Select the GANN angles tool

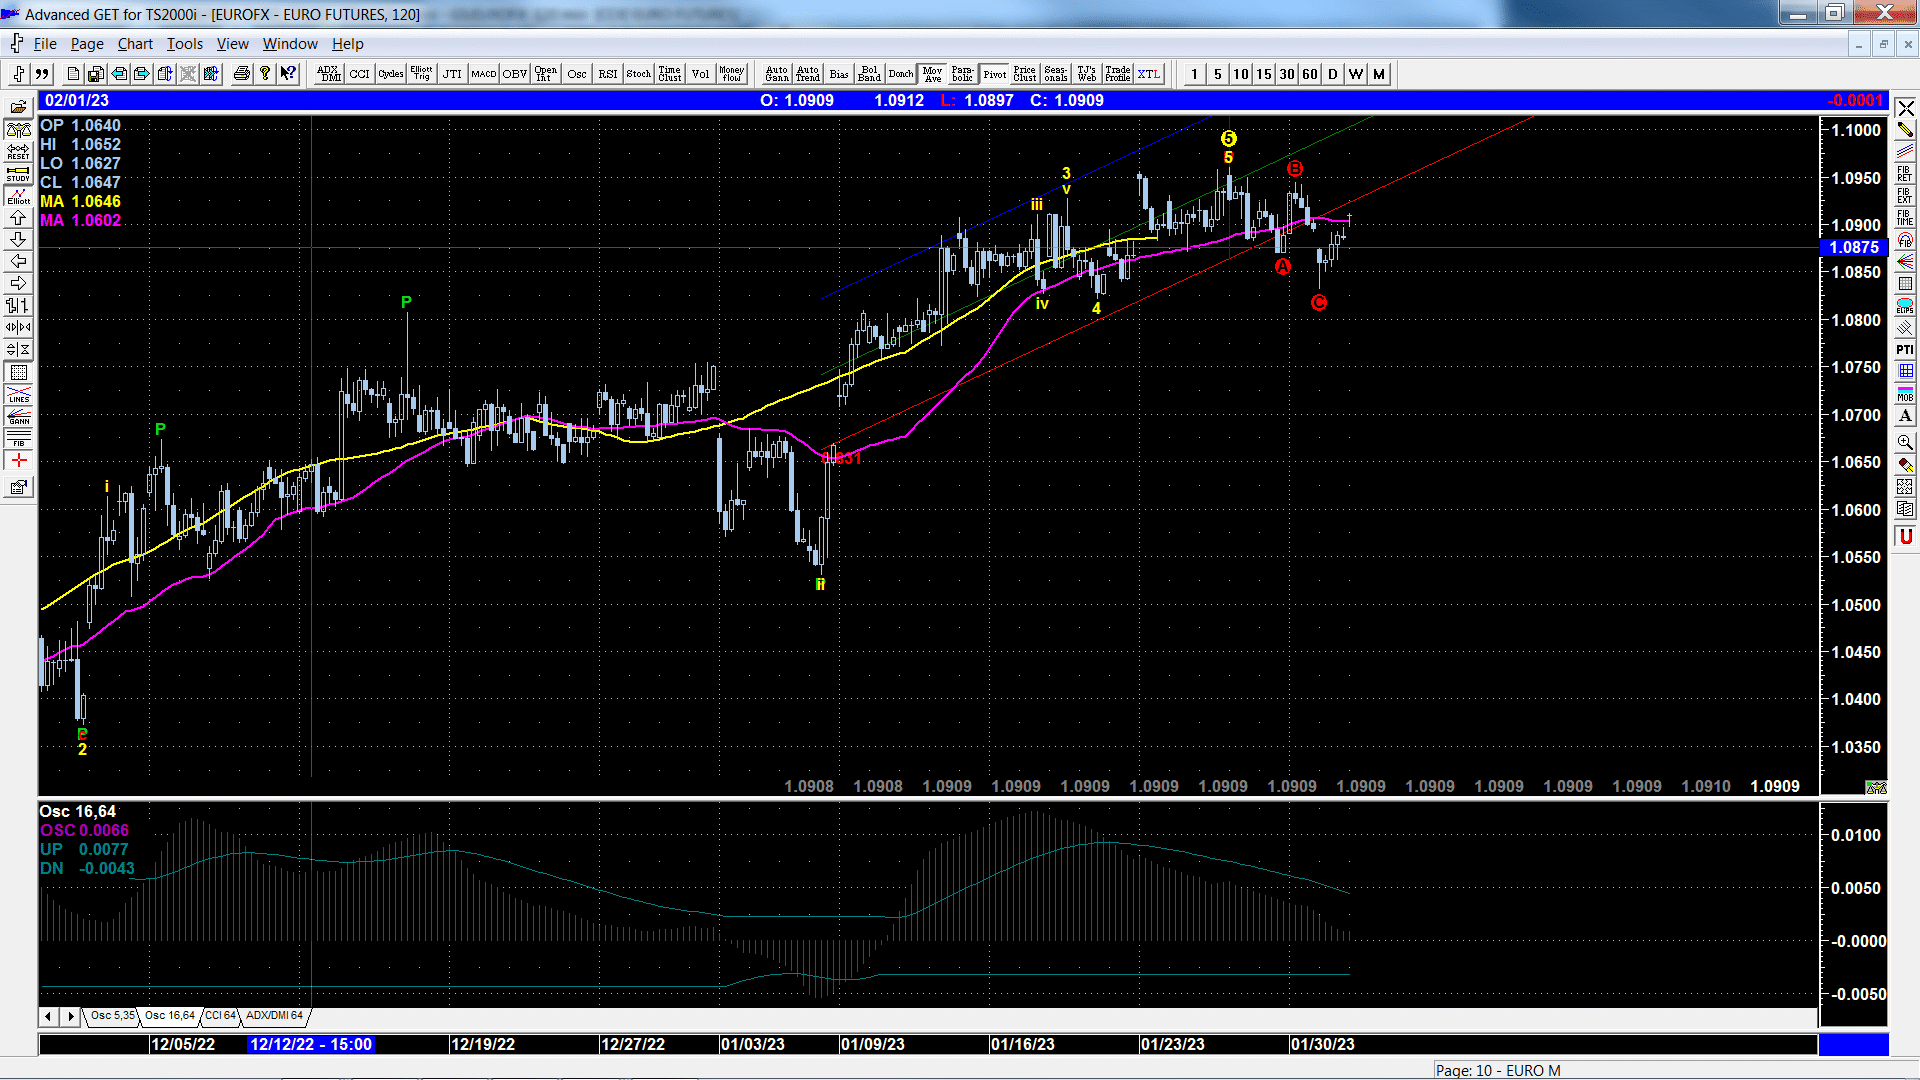(18, 416)
